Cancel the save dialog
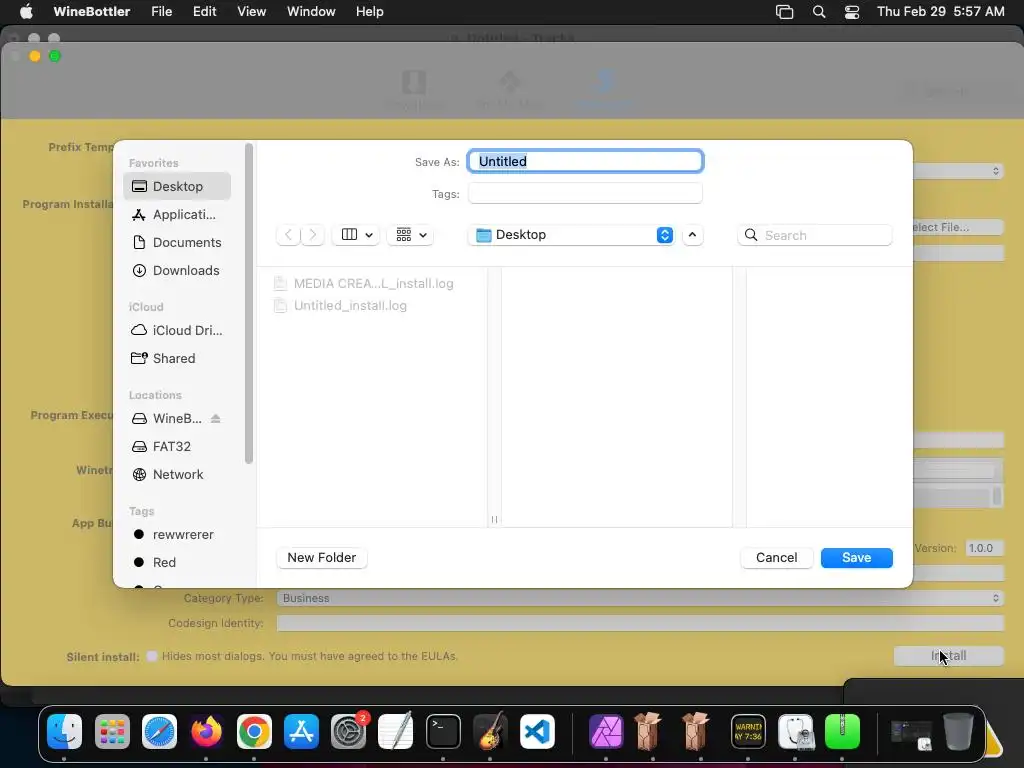The width and height of the screenshot is (1024, 768). click(776, 558)
